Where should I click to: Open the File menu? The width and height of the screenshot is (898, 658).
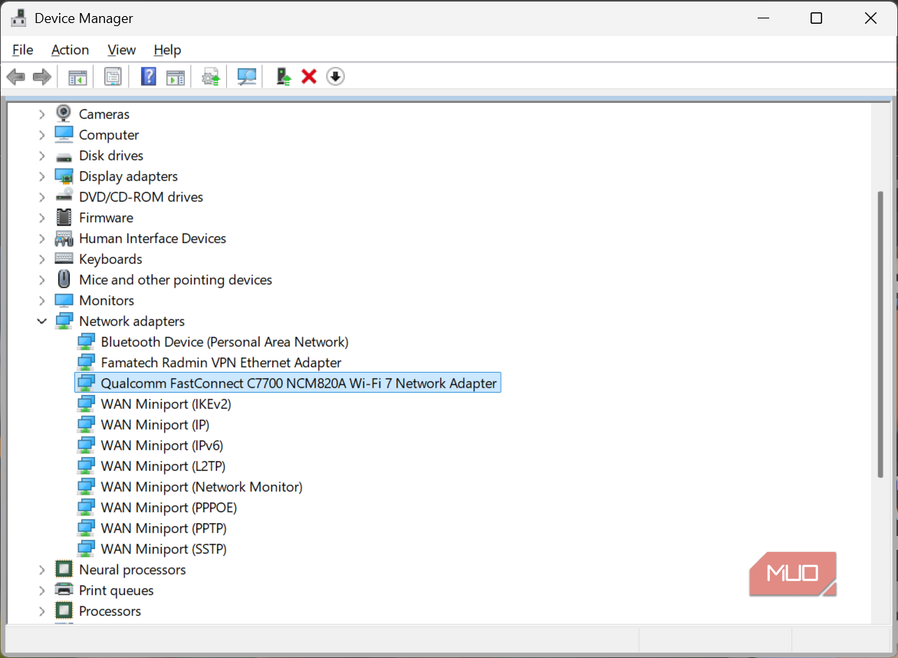pyautogui.click(x=23, y=50)
